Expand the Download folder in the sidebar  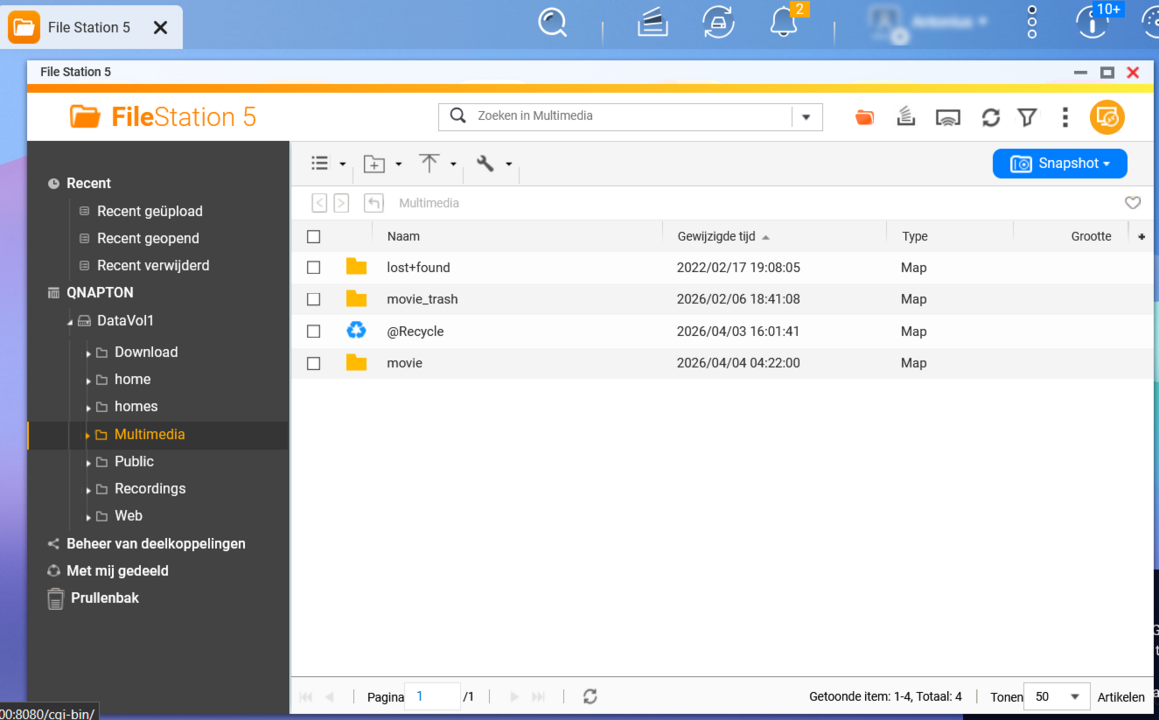tap(89, 352)
